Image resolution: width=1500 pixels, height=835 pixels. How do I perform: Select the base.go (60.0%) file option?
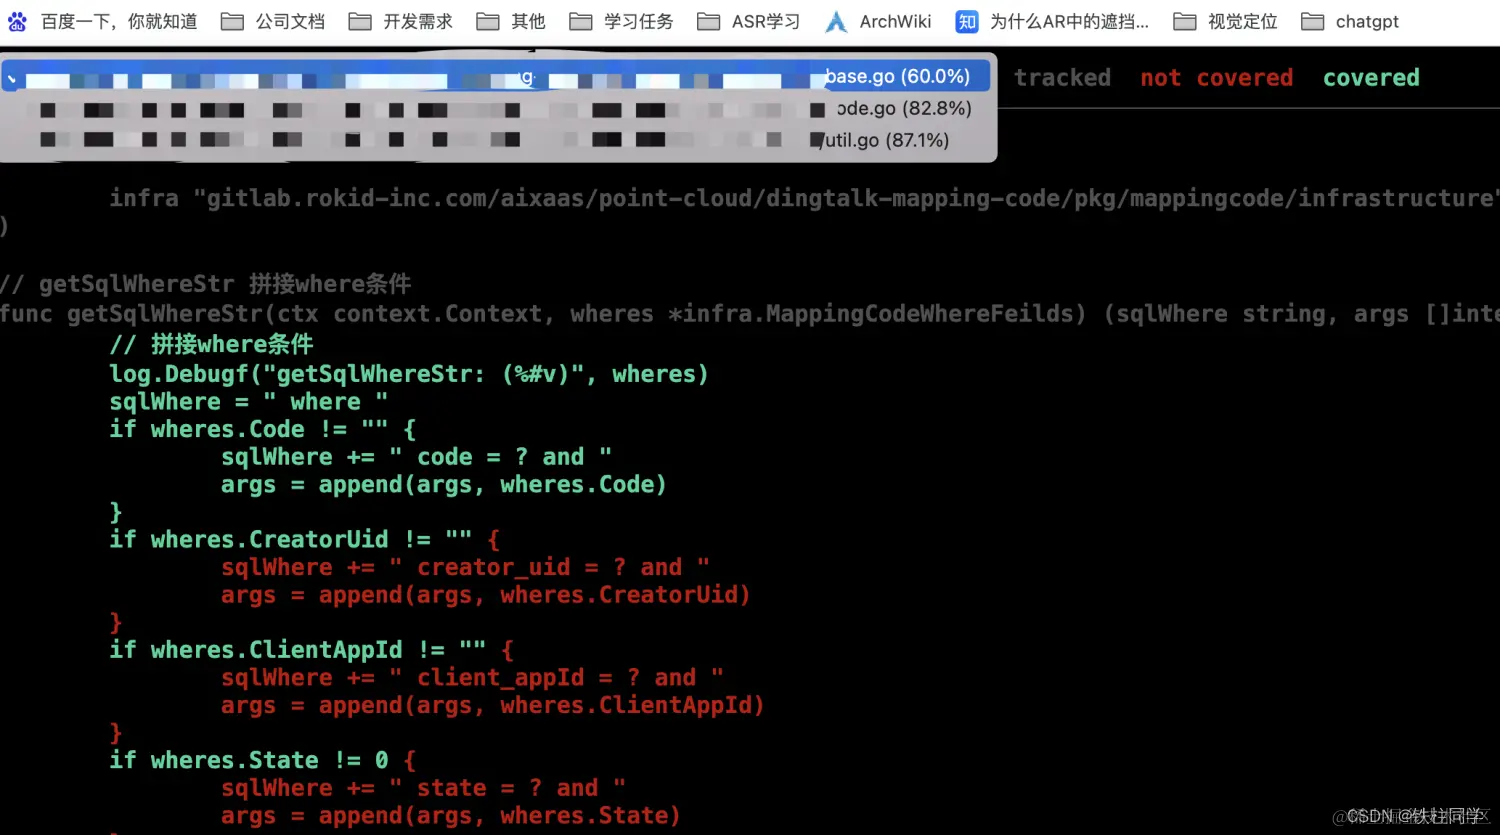(496, 76)
